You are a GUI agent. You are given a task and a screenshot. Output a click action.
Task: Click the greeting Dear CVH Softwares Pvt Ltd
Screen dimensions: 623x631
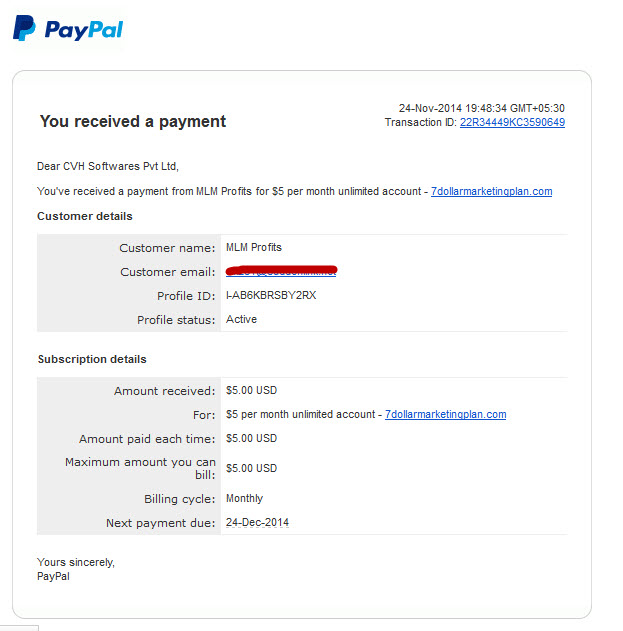point(108,166)
